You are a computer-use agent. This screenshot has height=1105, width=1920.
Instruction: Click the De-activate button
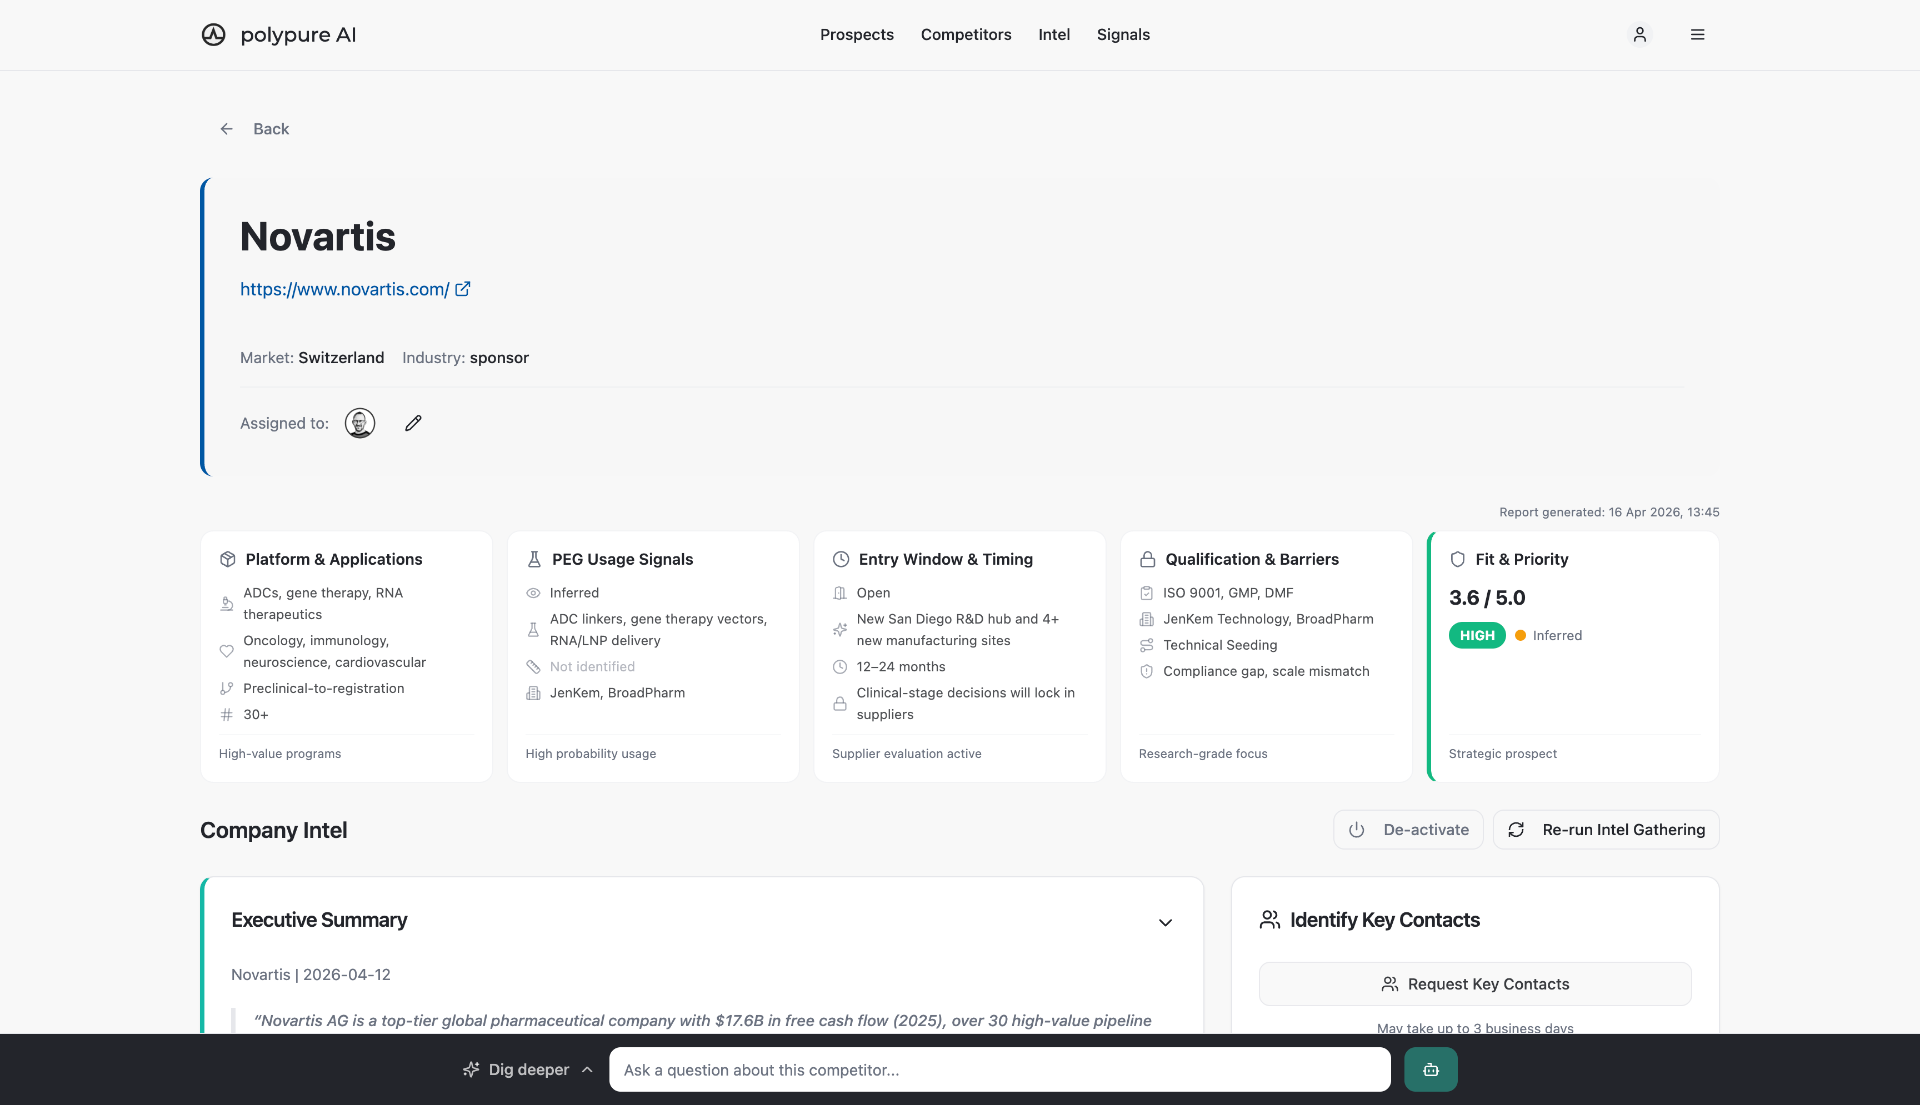click(x=1408, y=830)
